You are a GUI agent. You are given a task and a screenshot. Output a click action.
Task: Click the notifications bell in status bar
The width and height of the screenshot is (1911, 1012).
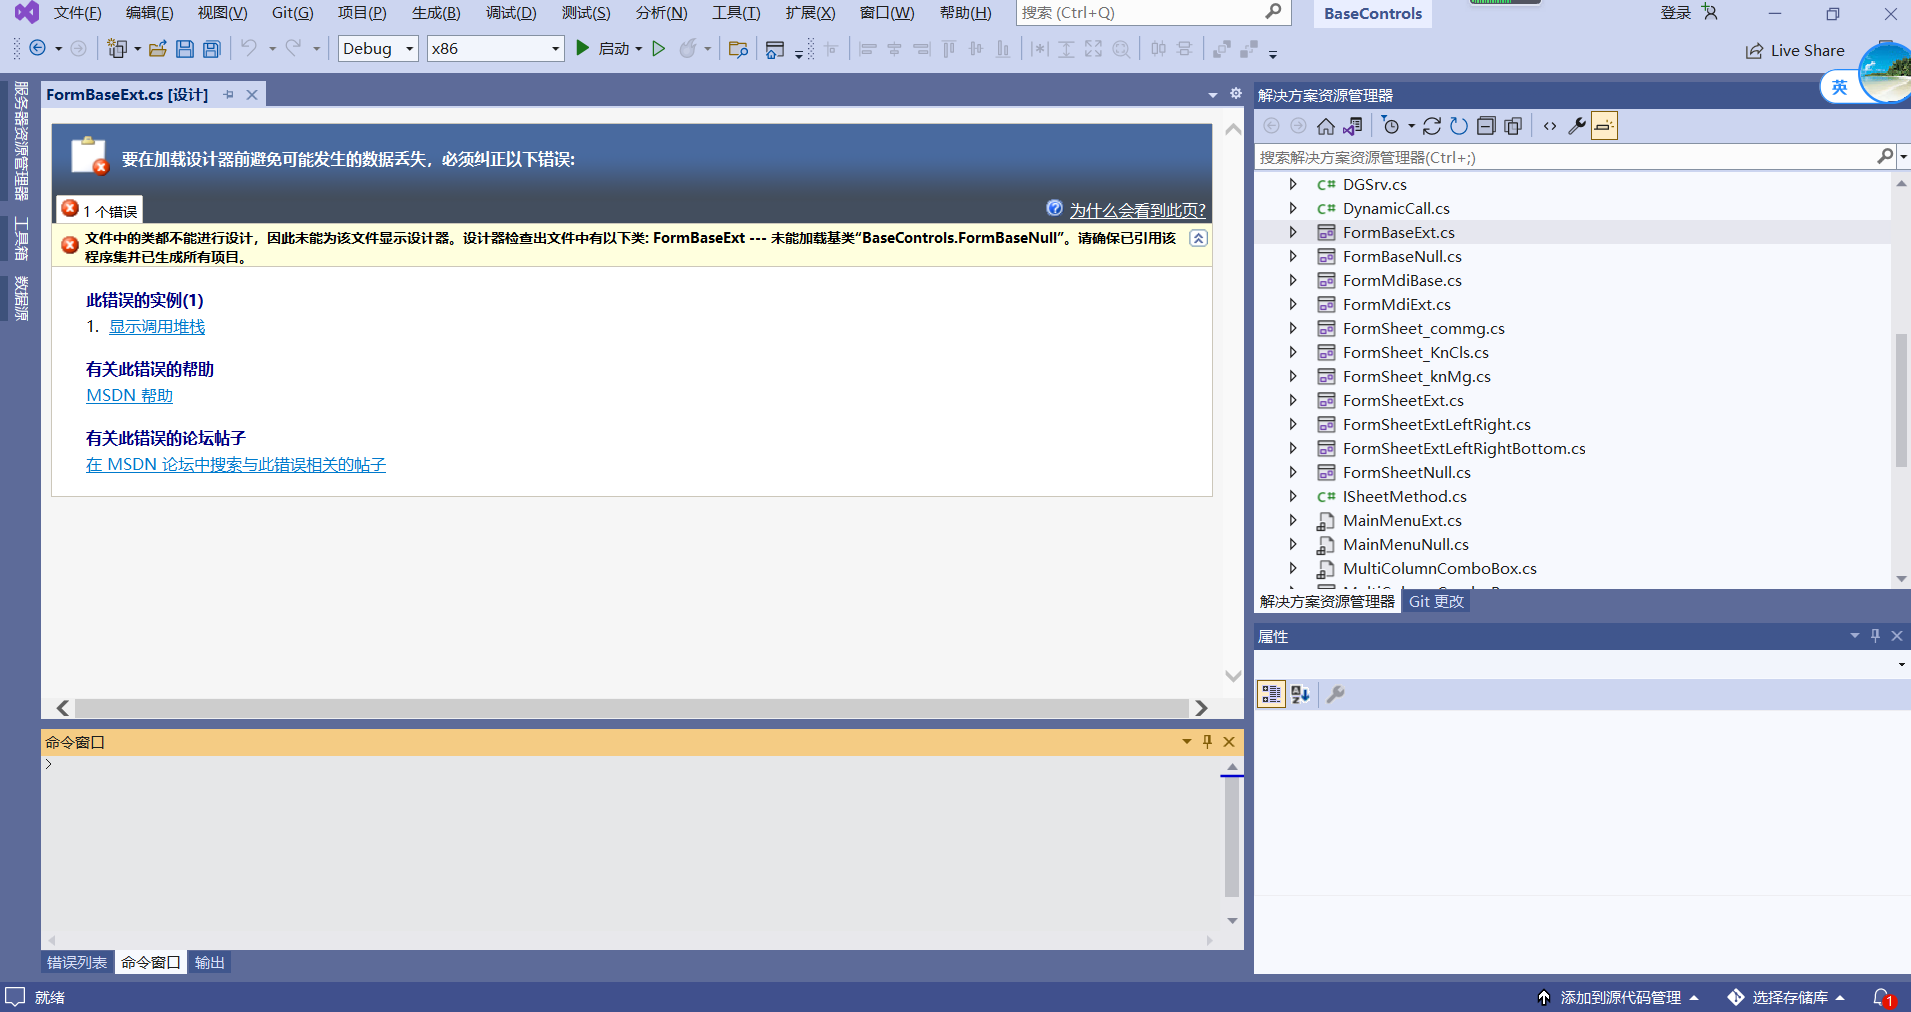pos(1881,997)
